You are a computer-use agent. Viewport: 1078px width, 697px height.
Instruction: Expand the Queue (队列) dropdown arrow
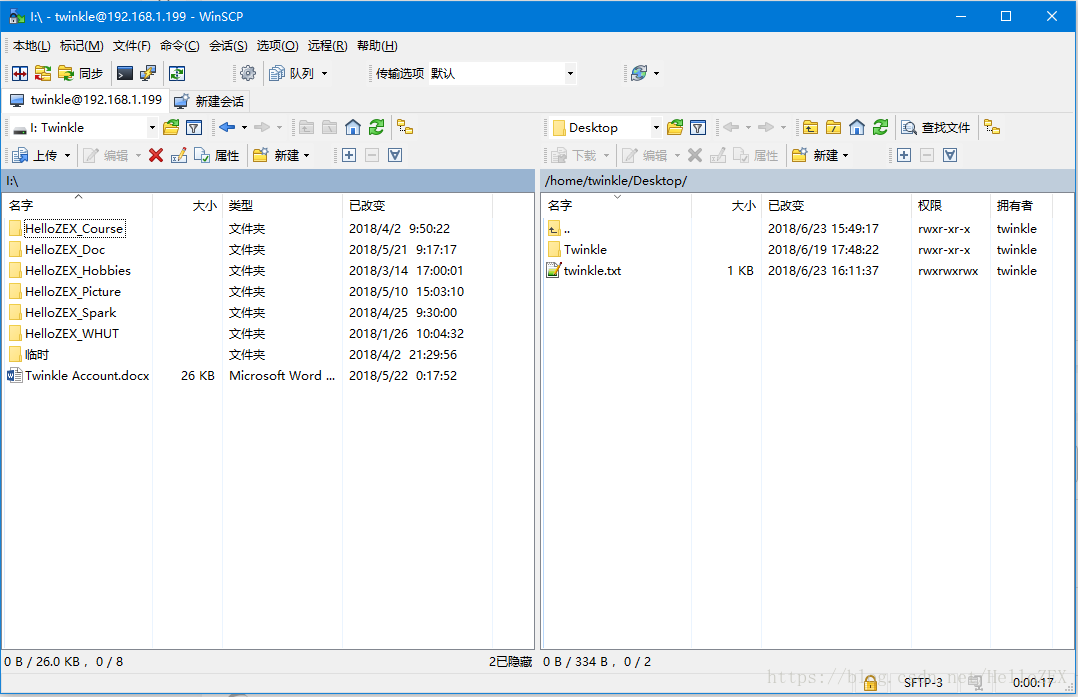[324, 74]
